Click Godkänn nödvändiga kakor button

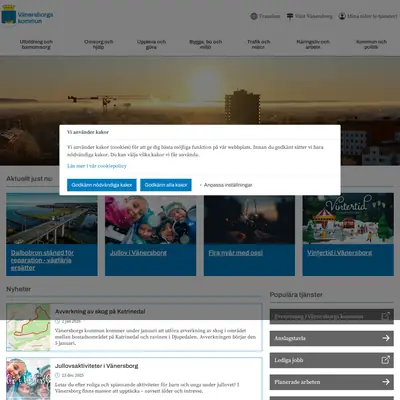pyautogui.click(x=102, y=185)
